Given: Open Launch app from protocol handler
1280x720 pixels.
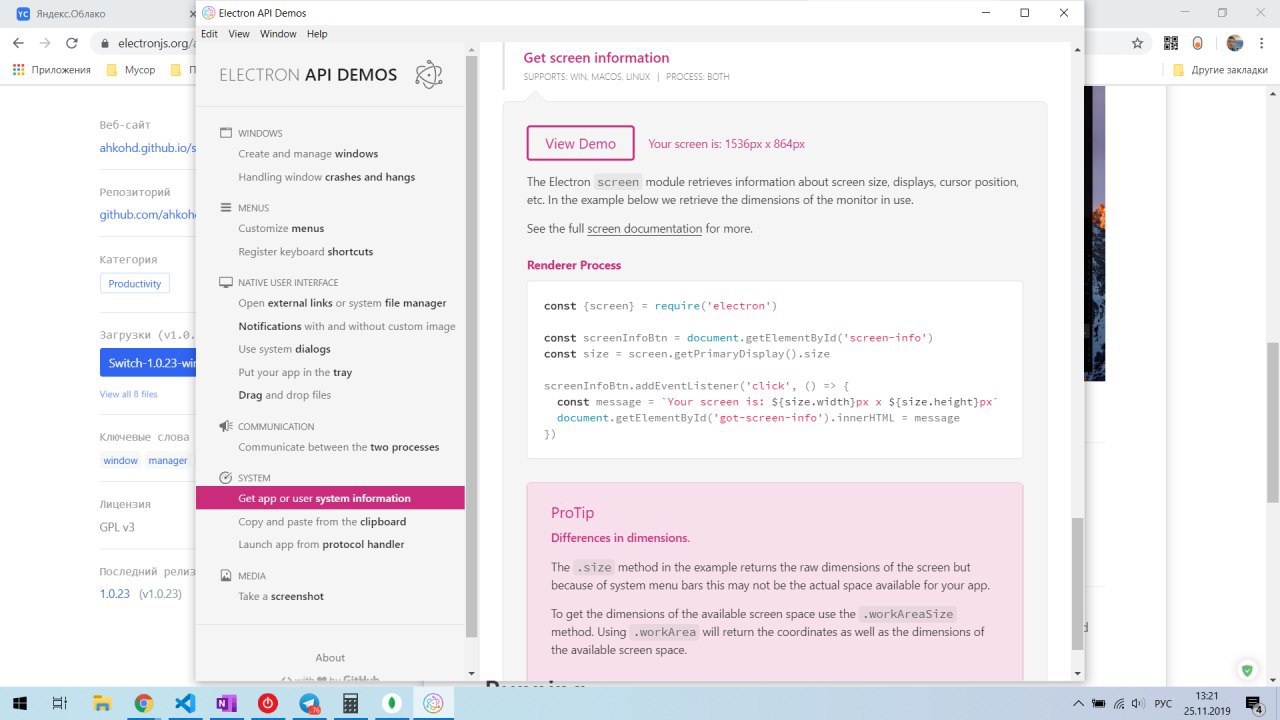Looking at the screenshot, I should pyautogui.click(x=321, y=544).
